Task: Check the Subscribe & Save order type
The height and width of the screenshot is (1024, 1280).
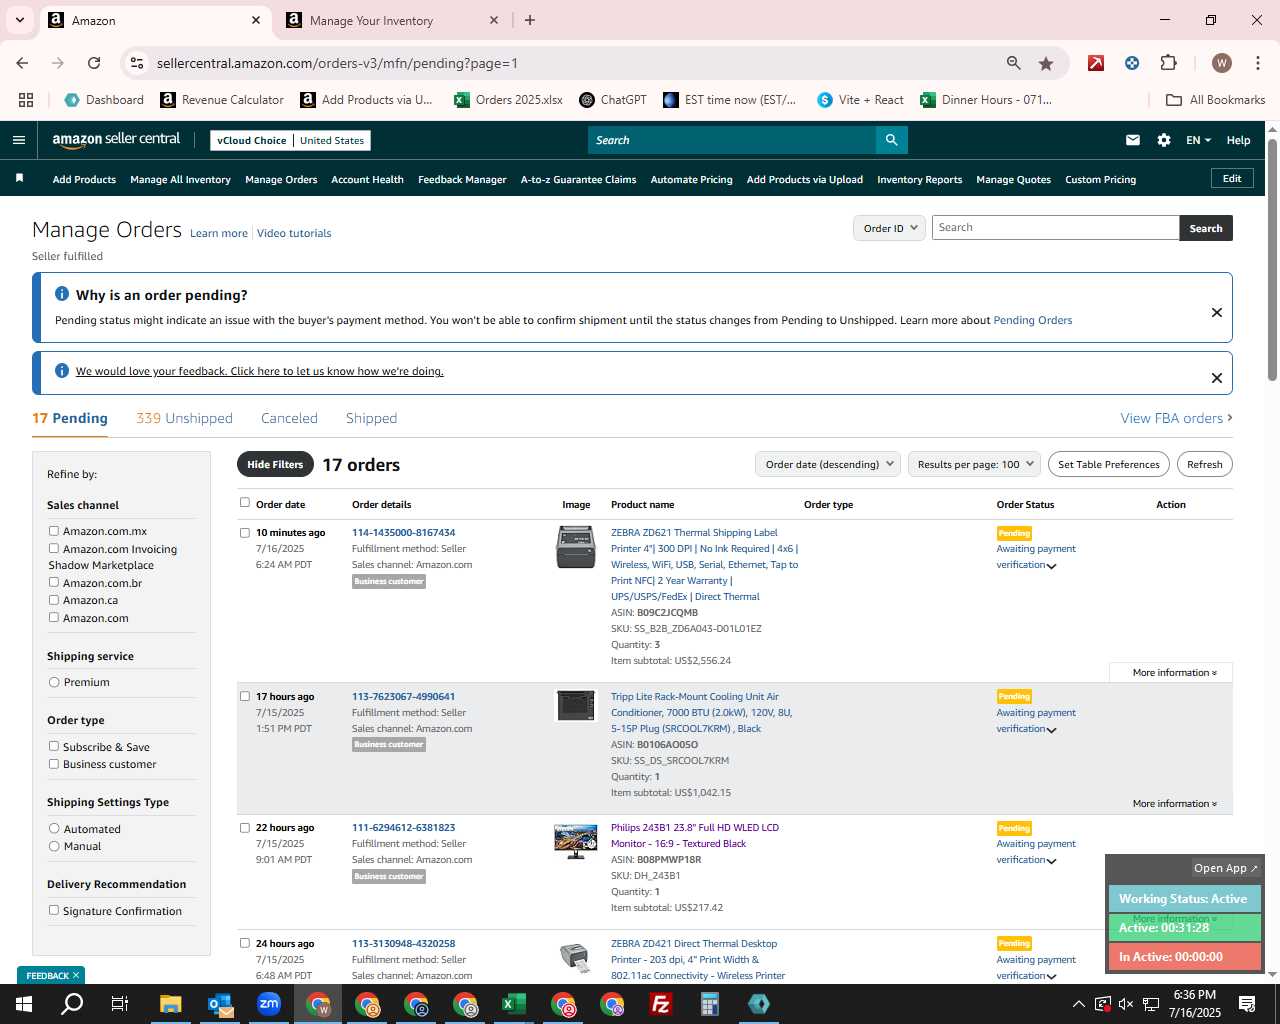Action: click(54, 746)
